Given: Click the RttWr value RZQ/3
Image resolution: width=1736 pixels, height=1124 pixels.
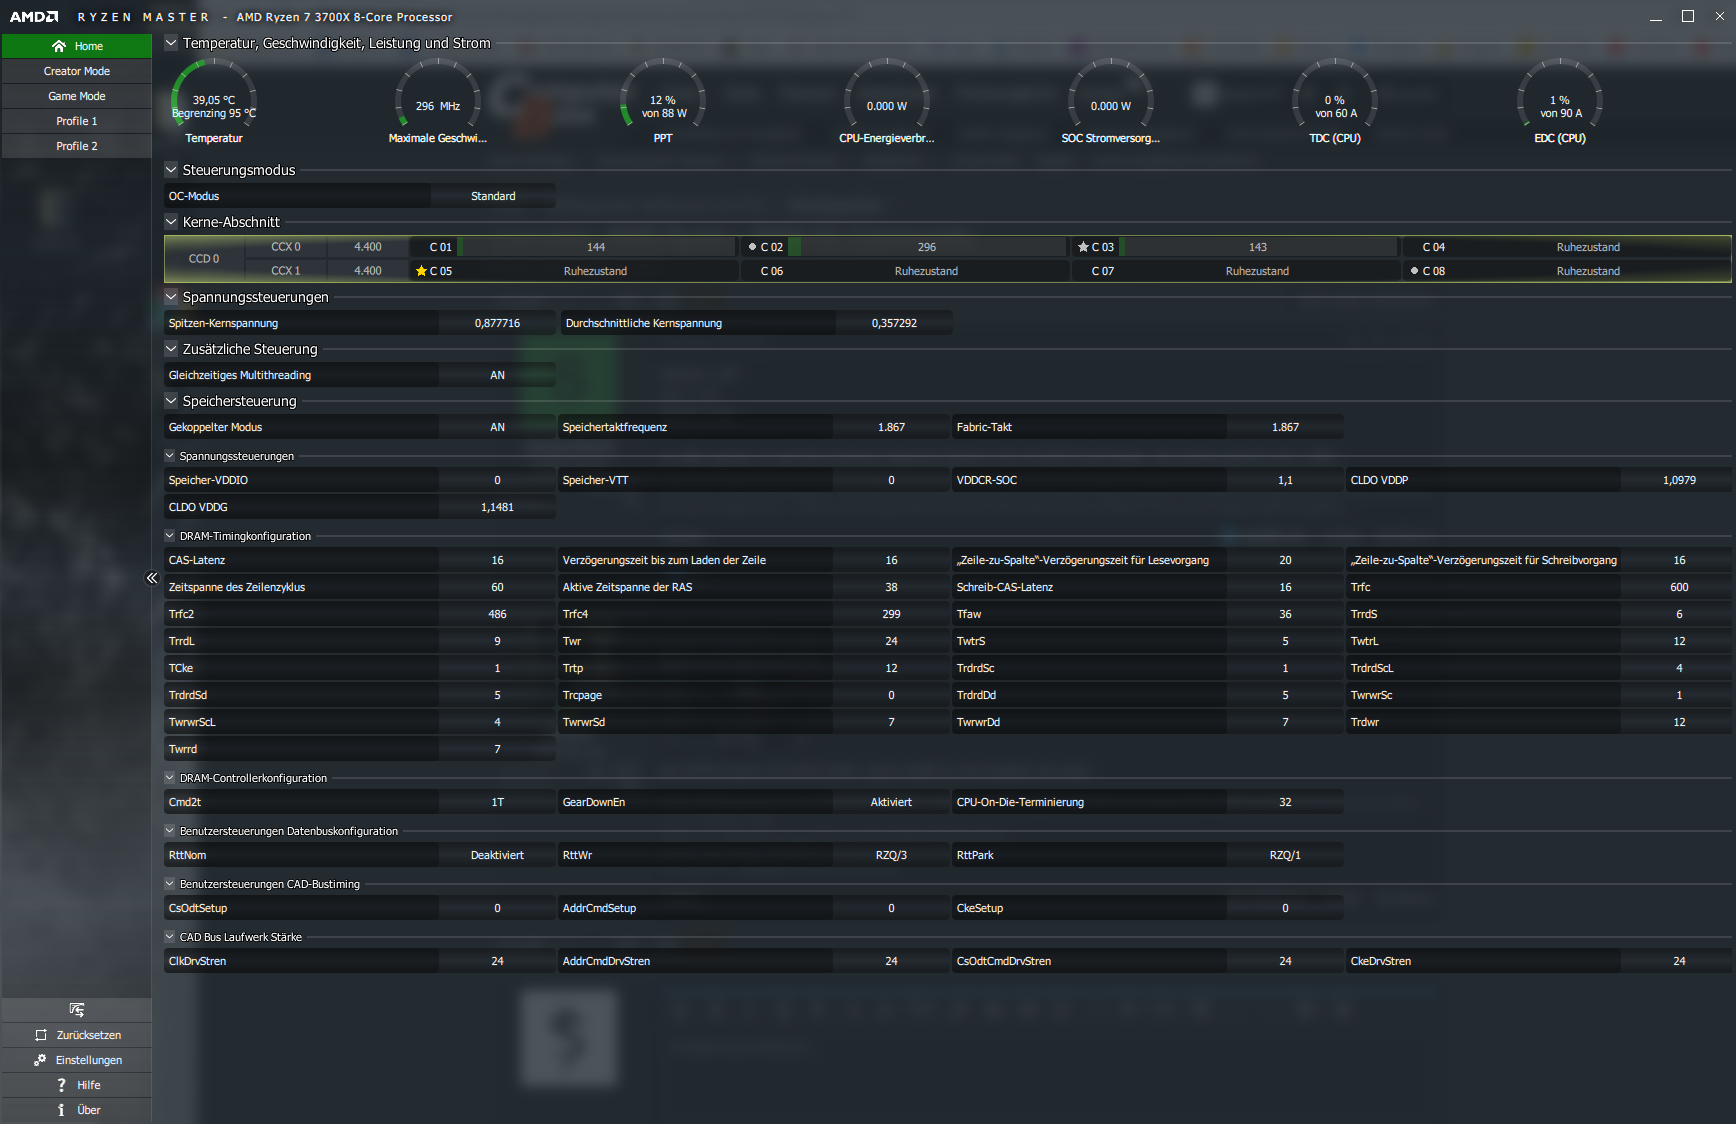Looking at the screenshot, I should point(891,855).
